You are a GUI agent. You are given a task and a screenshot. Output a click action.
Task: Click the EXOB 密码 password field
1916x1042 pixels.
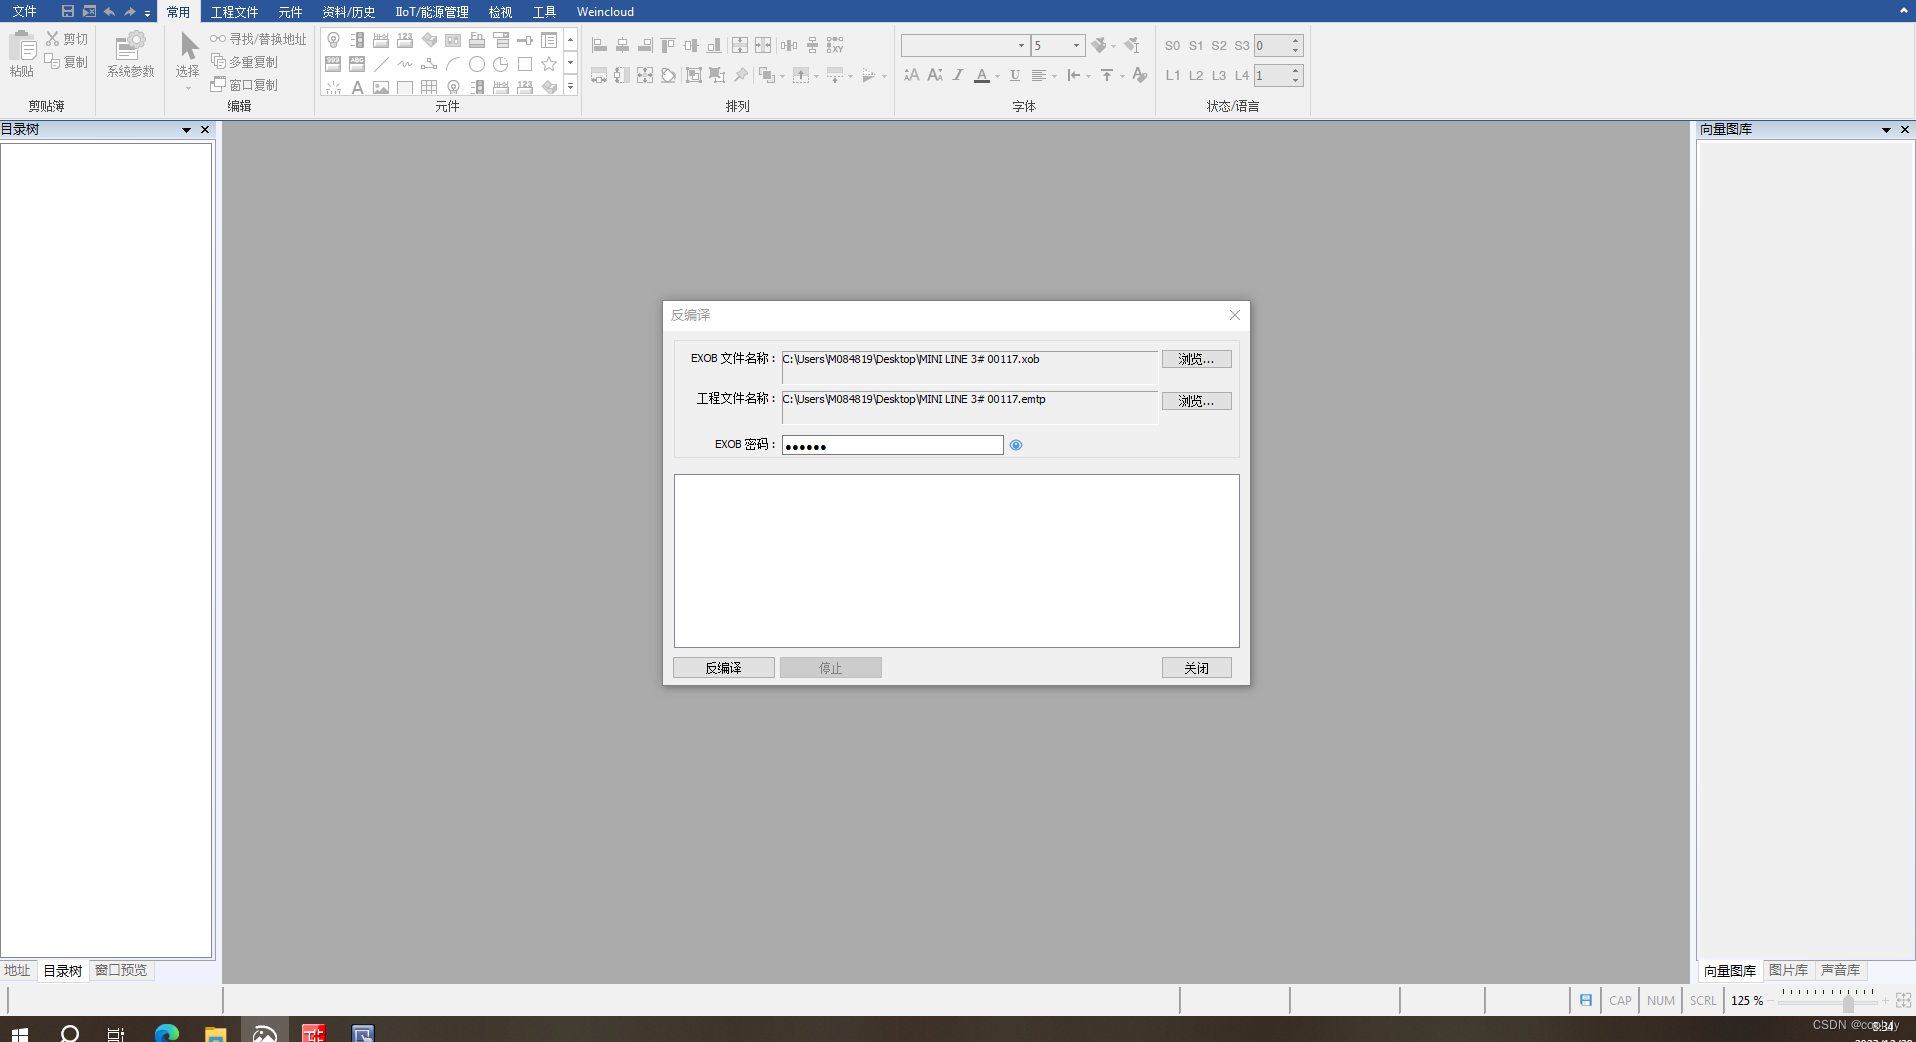(893, 445)
